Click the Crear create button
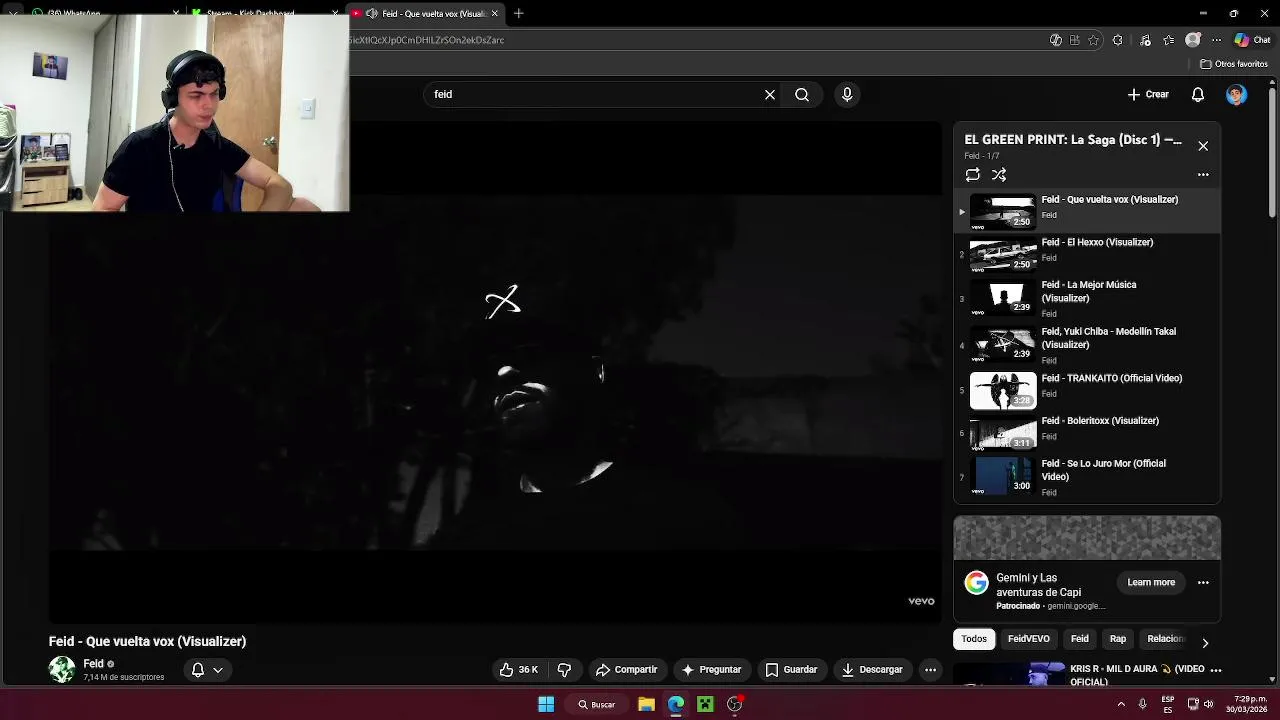The image size is (1280, 720). click(1148, 94)
